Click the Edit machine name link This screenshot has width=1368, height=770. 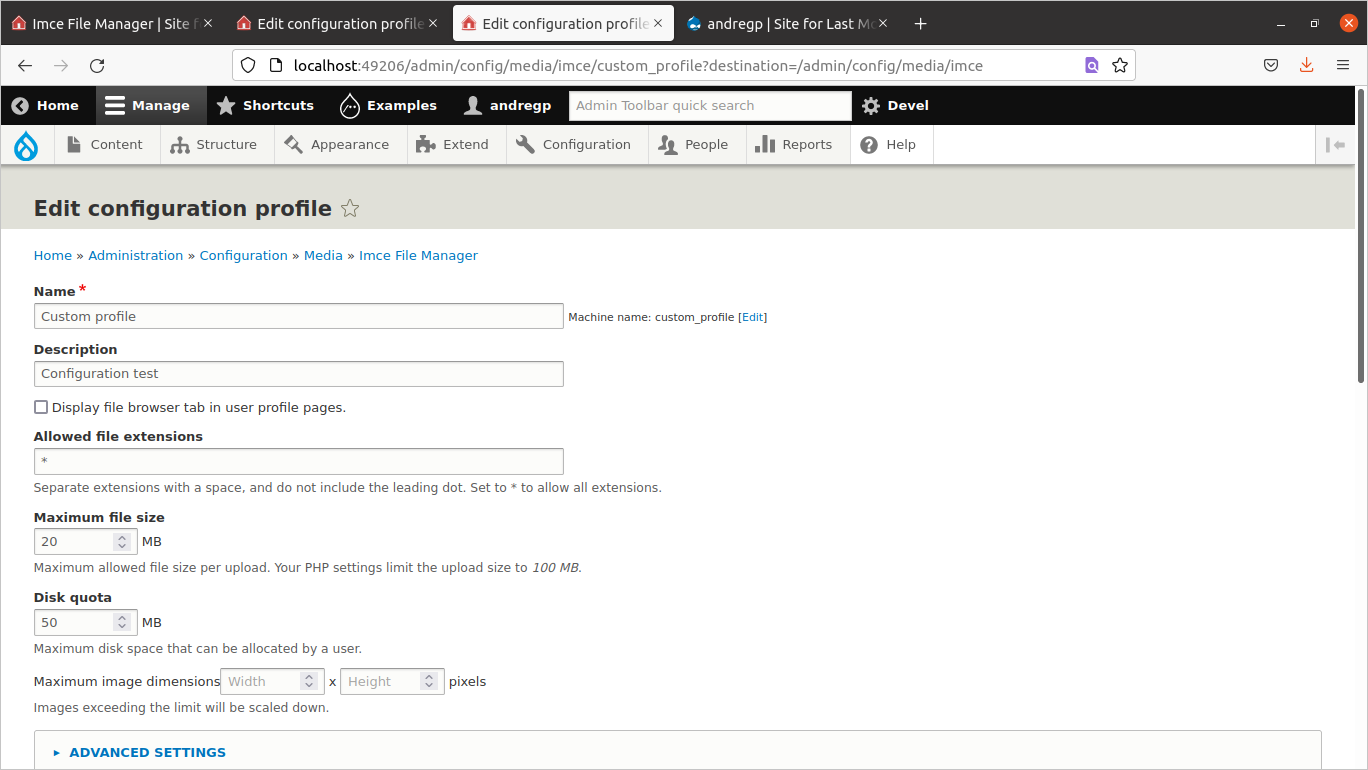pos(751,317)
